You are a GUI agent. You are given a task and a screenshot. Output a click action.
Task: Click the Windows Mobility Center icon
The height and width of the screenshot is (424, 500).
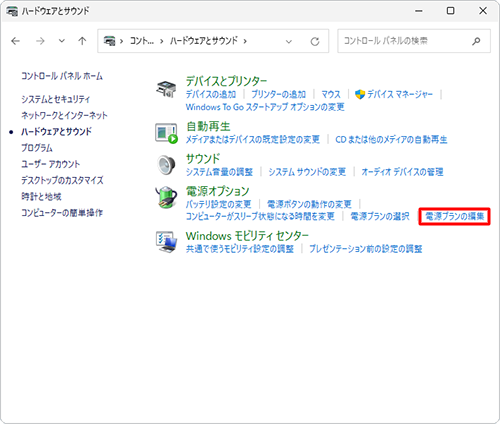tap(166, 242)
